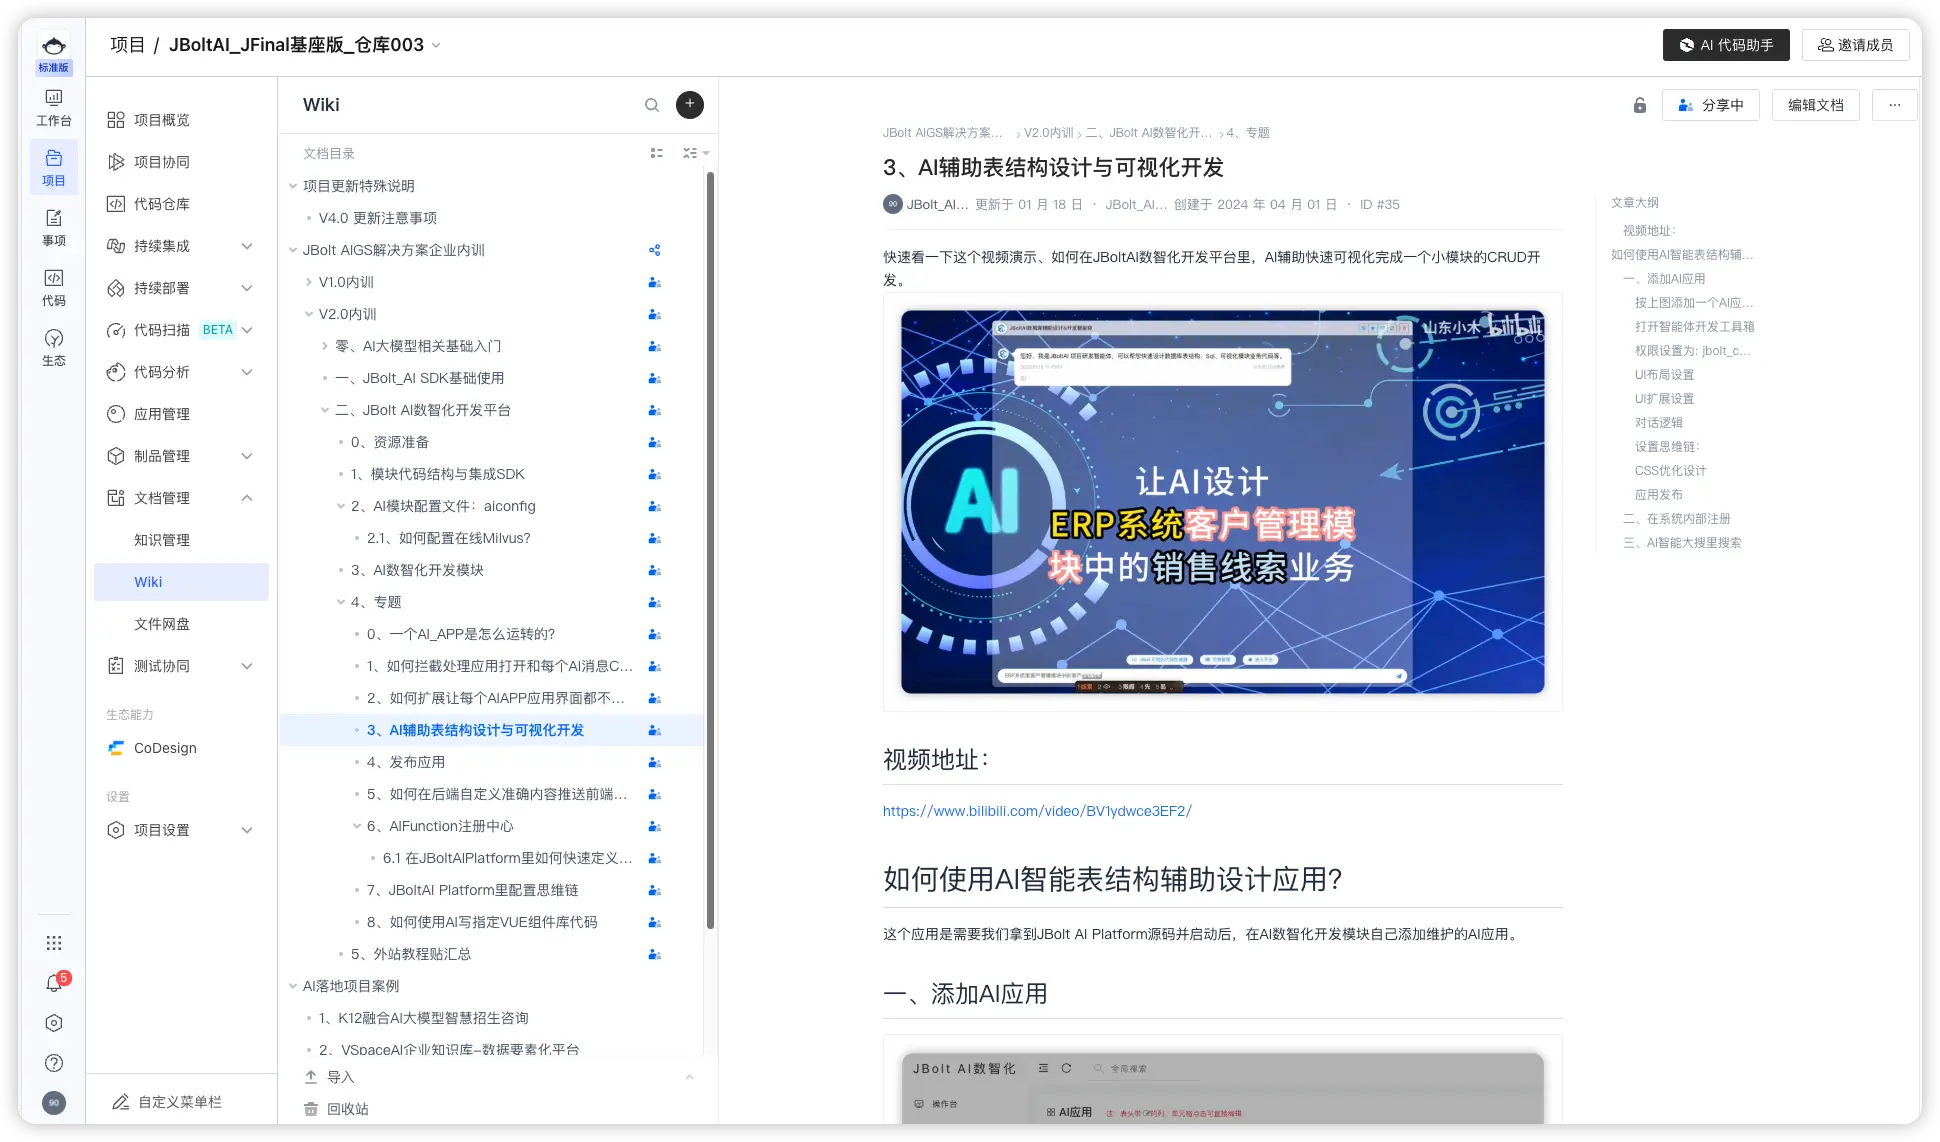Expand the V1.0内训 tree node

(309, 282)
